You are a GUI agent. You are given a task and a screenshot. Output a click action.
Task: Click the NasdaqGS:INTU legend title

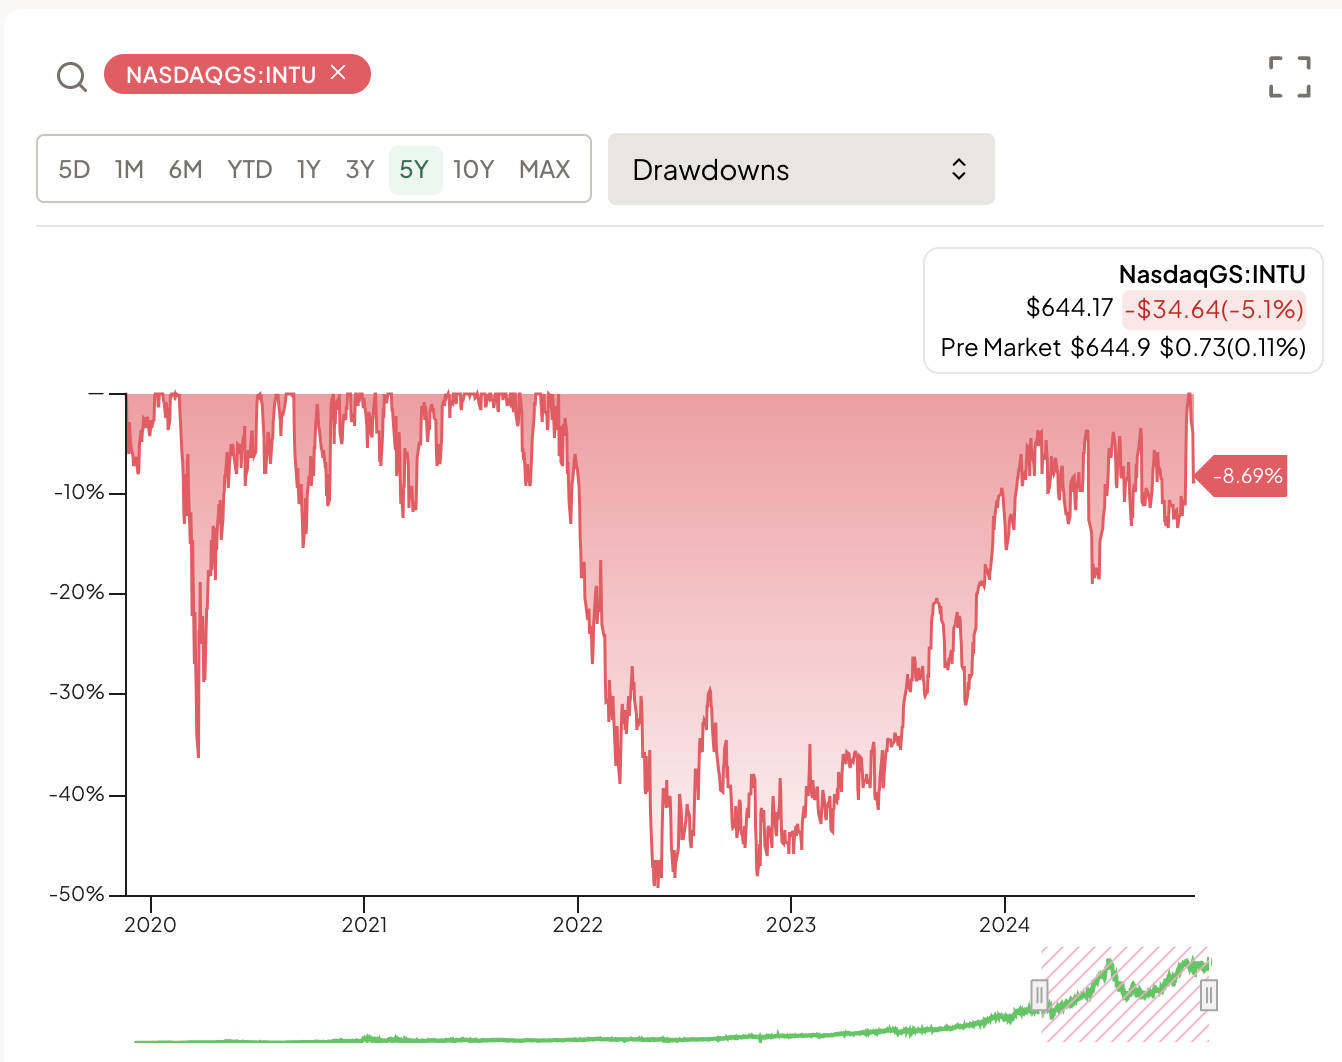point(1212,274)
